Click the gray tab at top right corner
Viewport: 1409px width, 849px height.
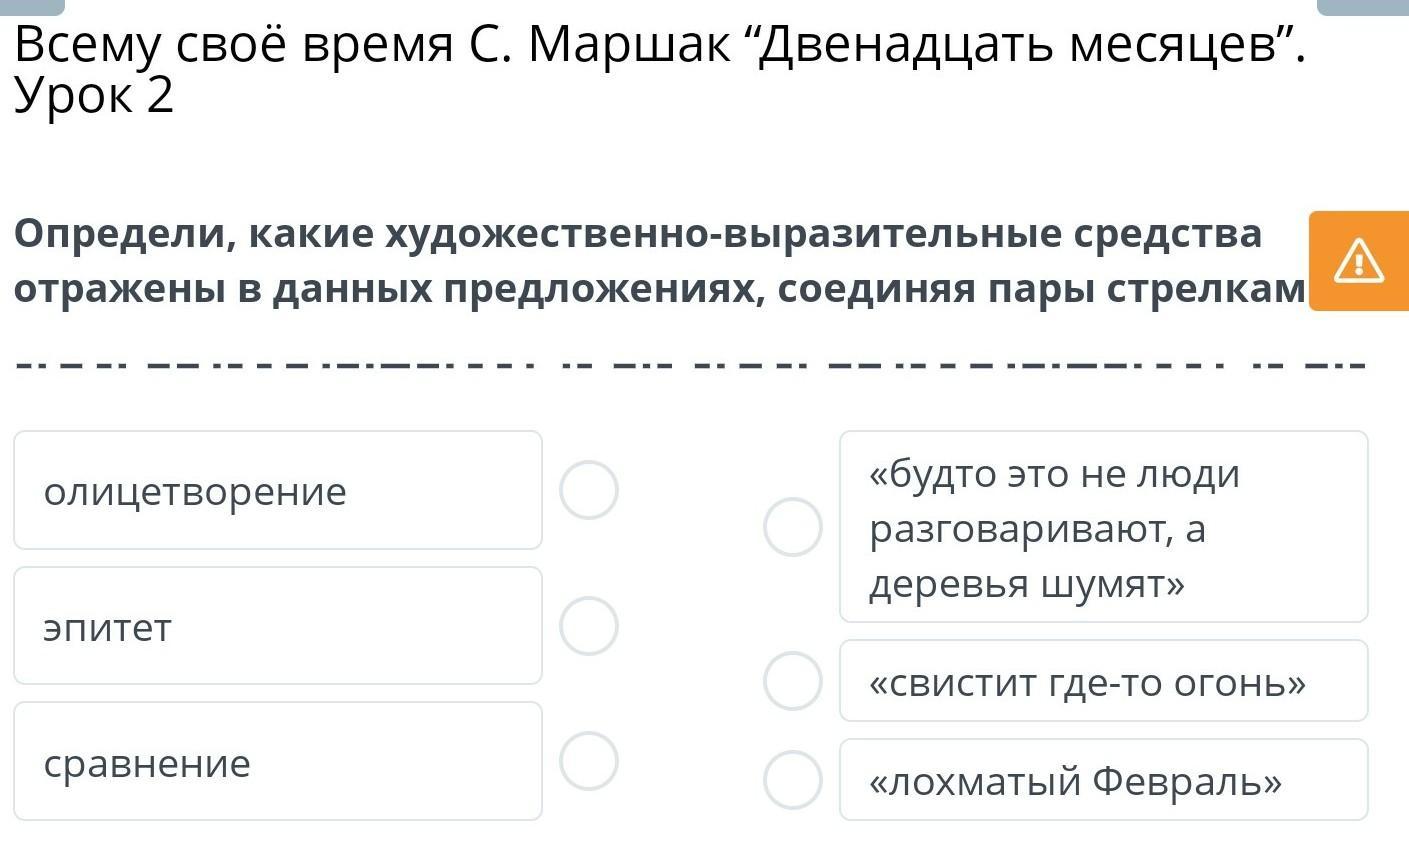tap(1363, 7)
